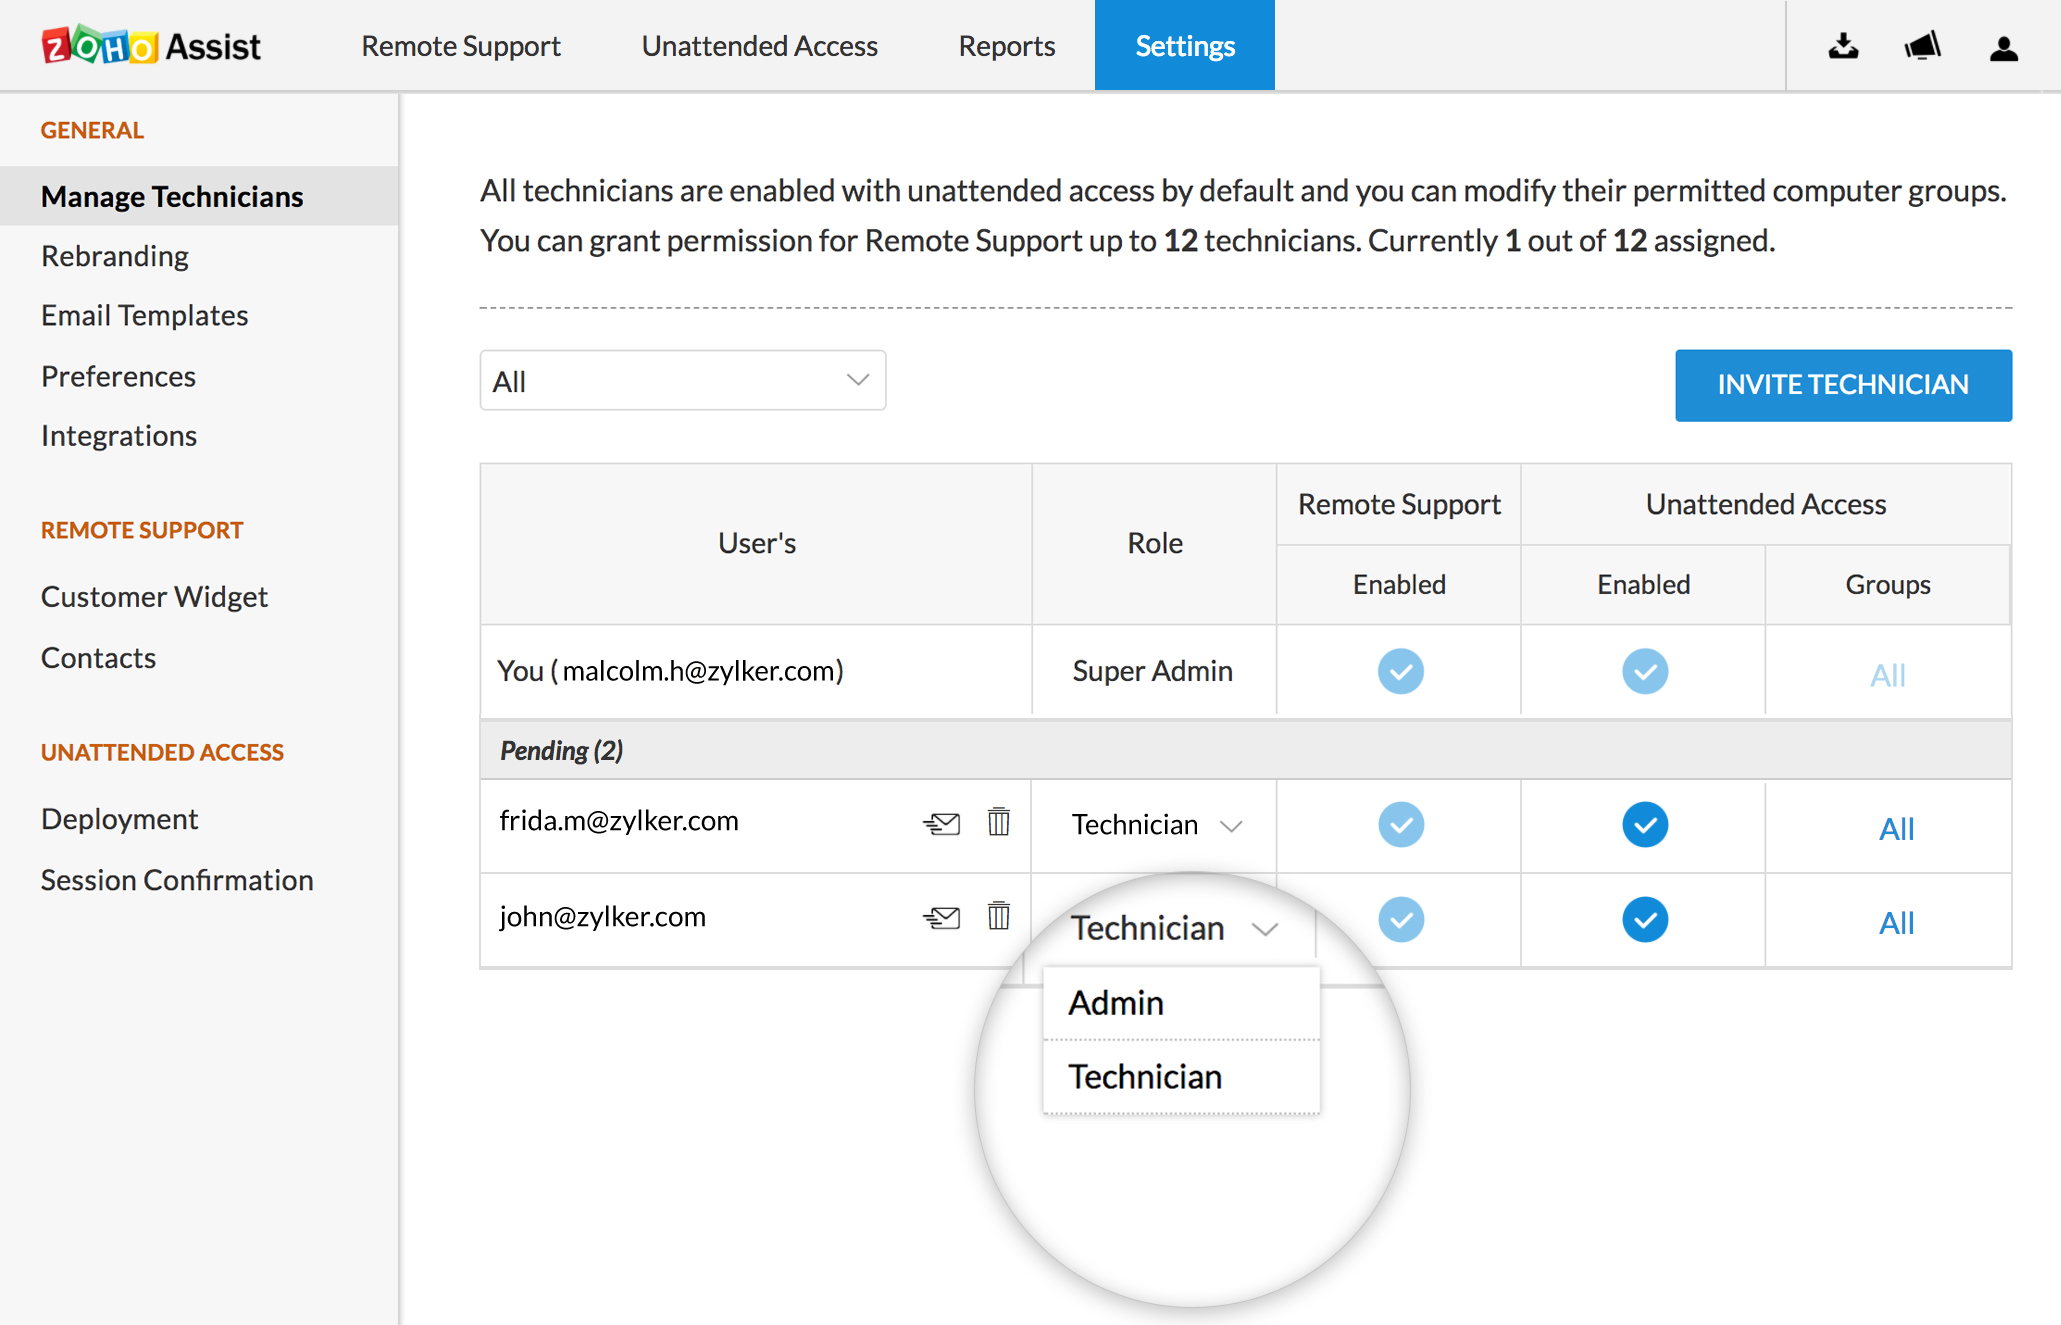Open the Unattended Access tab
This screenshot has width=2061, height=1325.
pos(759,46)
